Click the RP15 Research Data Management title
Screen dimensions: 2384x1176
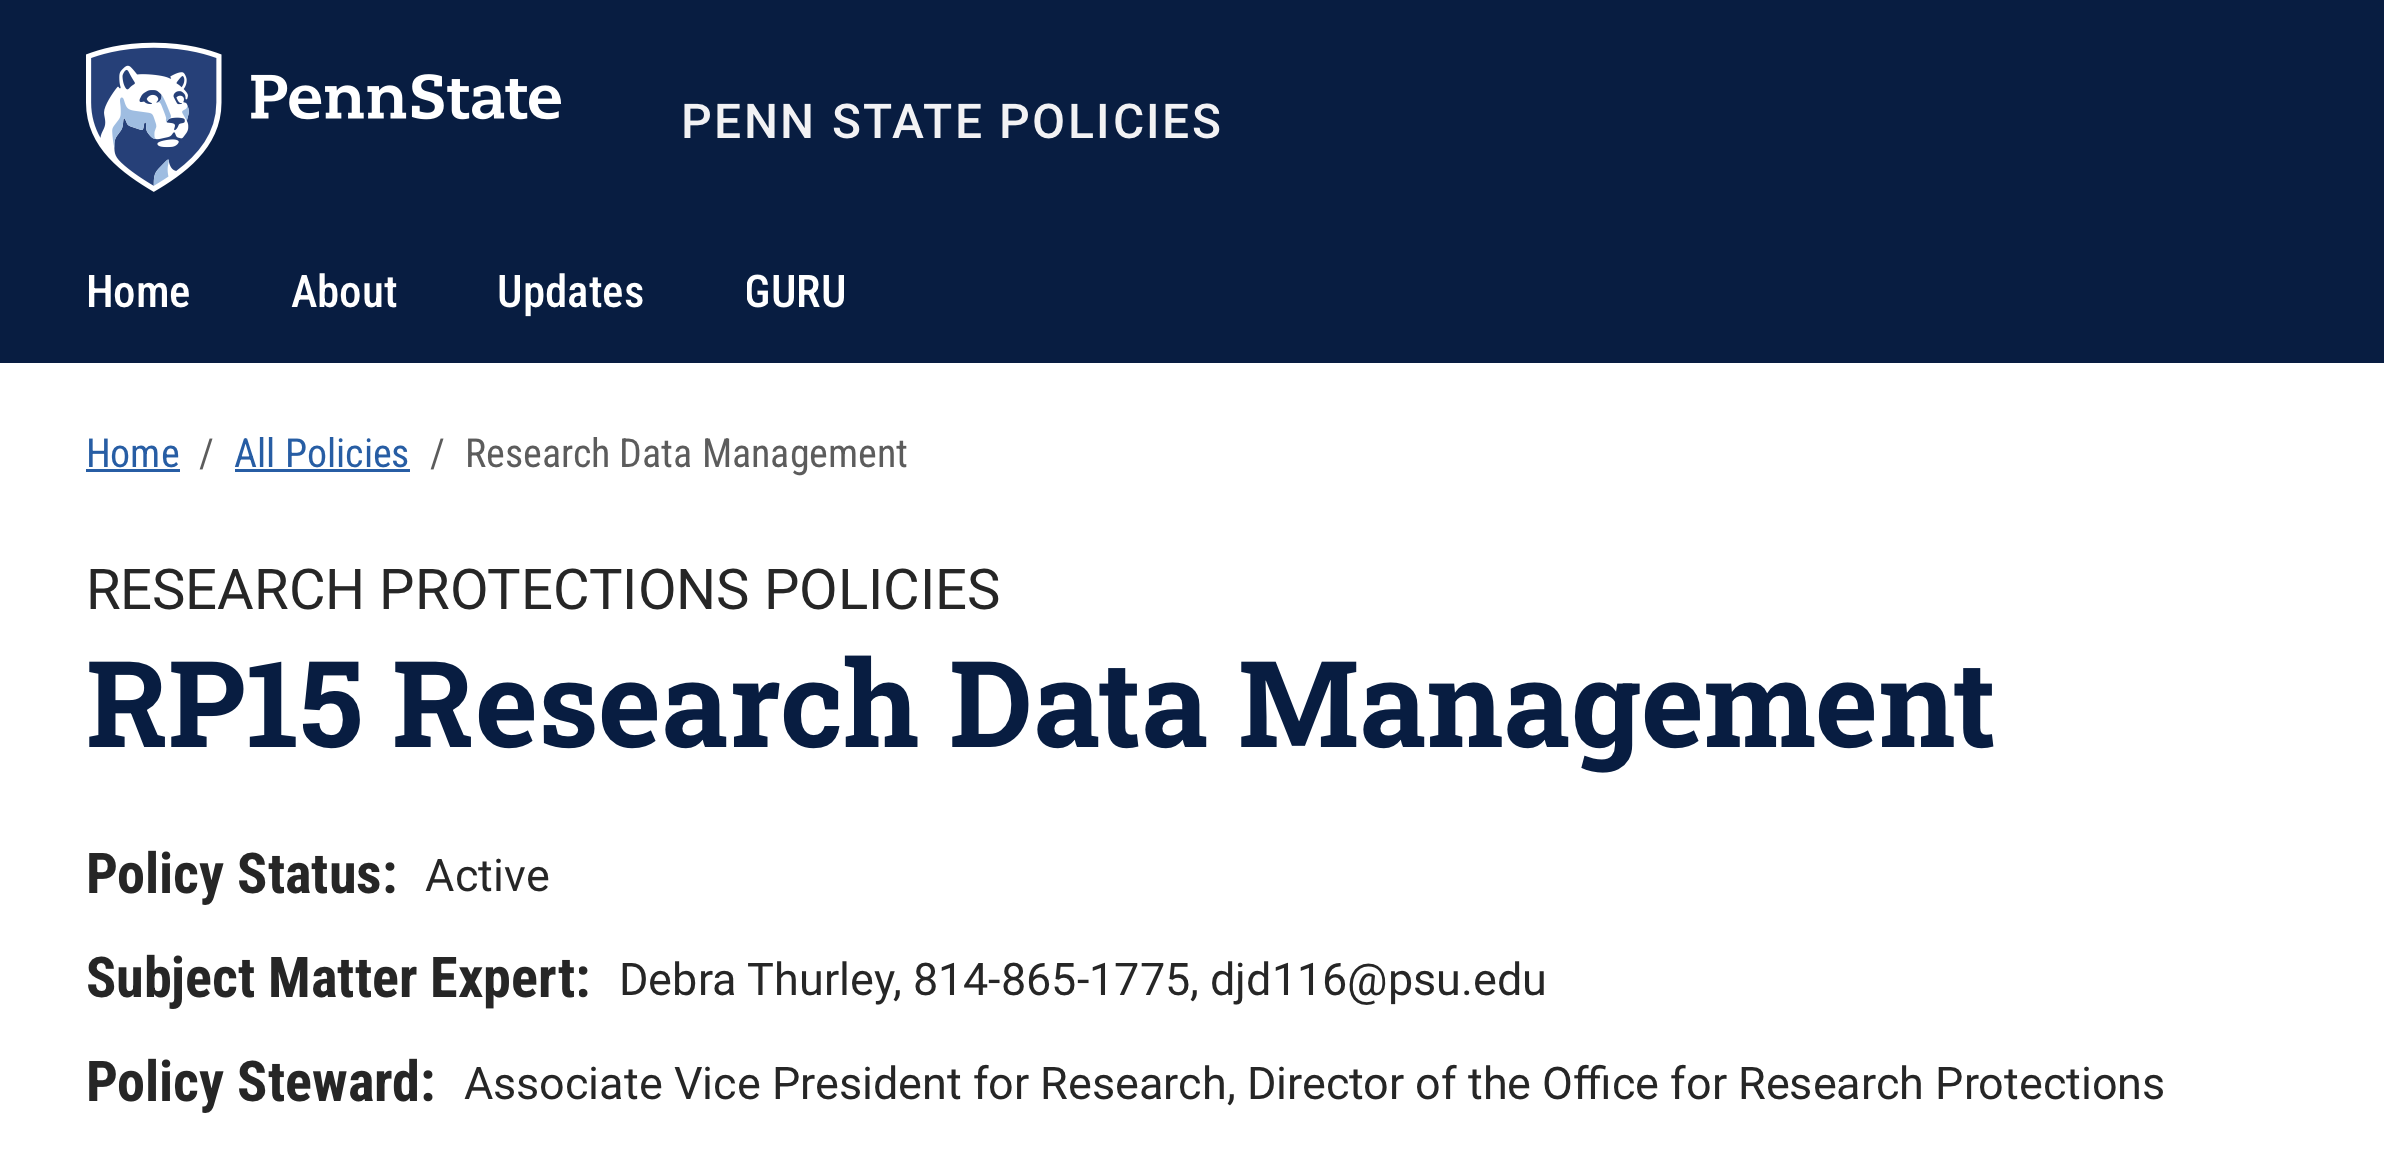tap(1040, 705)
